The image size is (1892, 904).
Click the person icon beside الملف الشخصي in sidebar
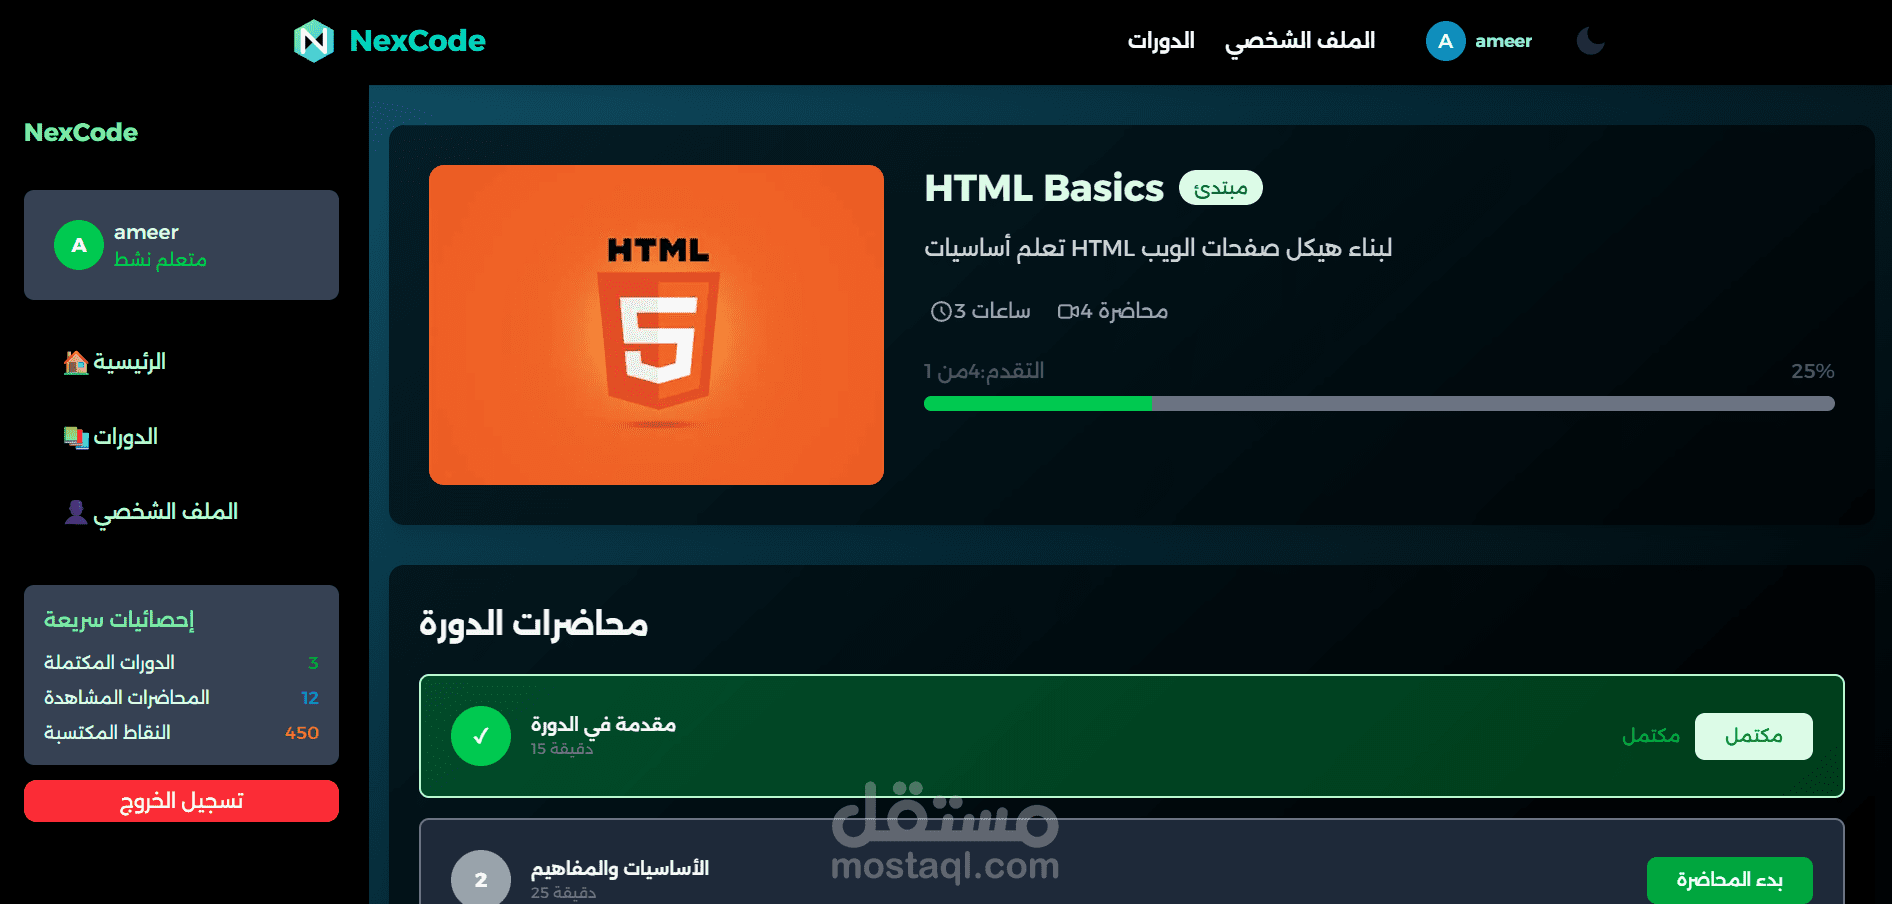[x=76, y=512]
